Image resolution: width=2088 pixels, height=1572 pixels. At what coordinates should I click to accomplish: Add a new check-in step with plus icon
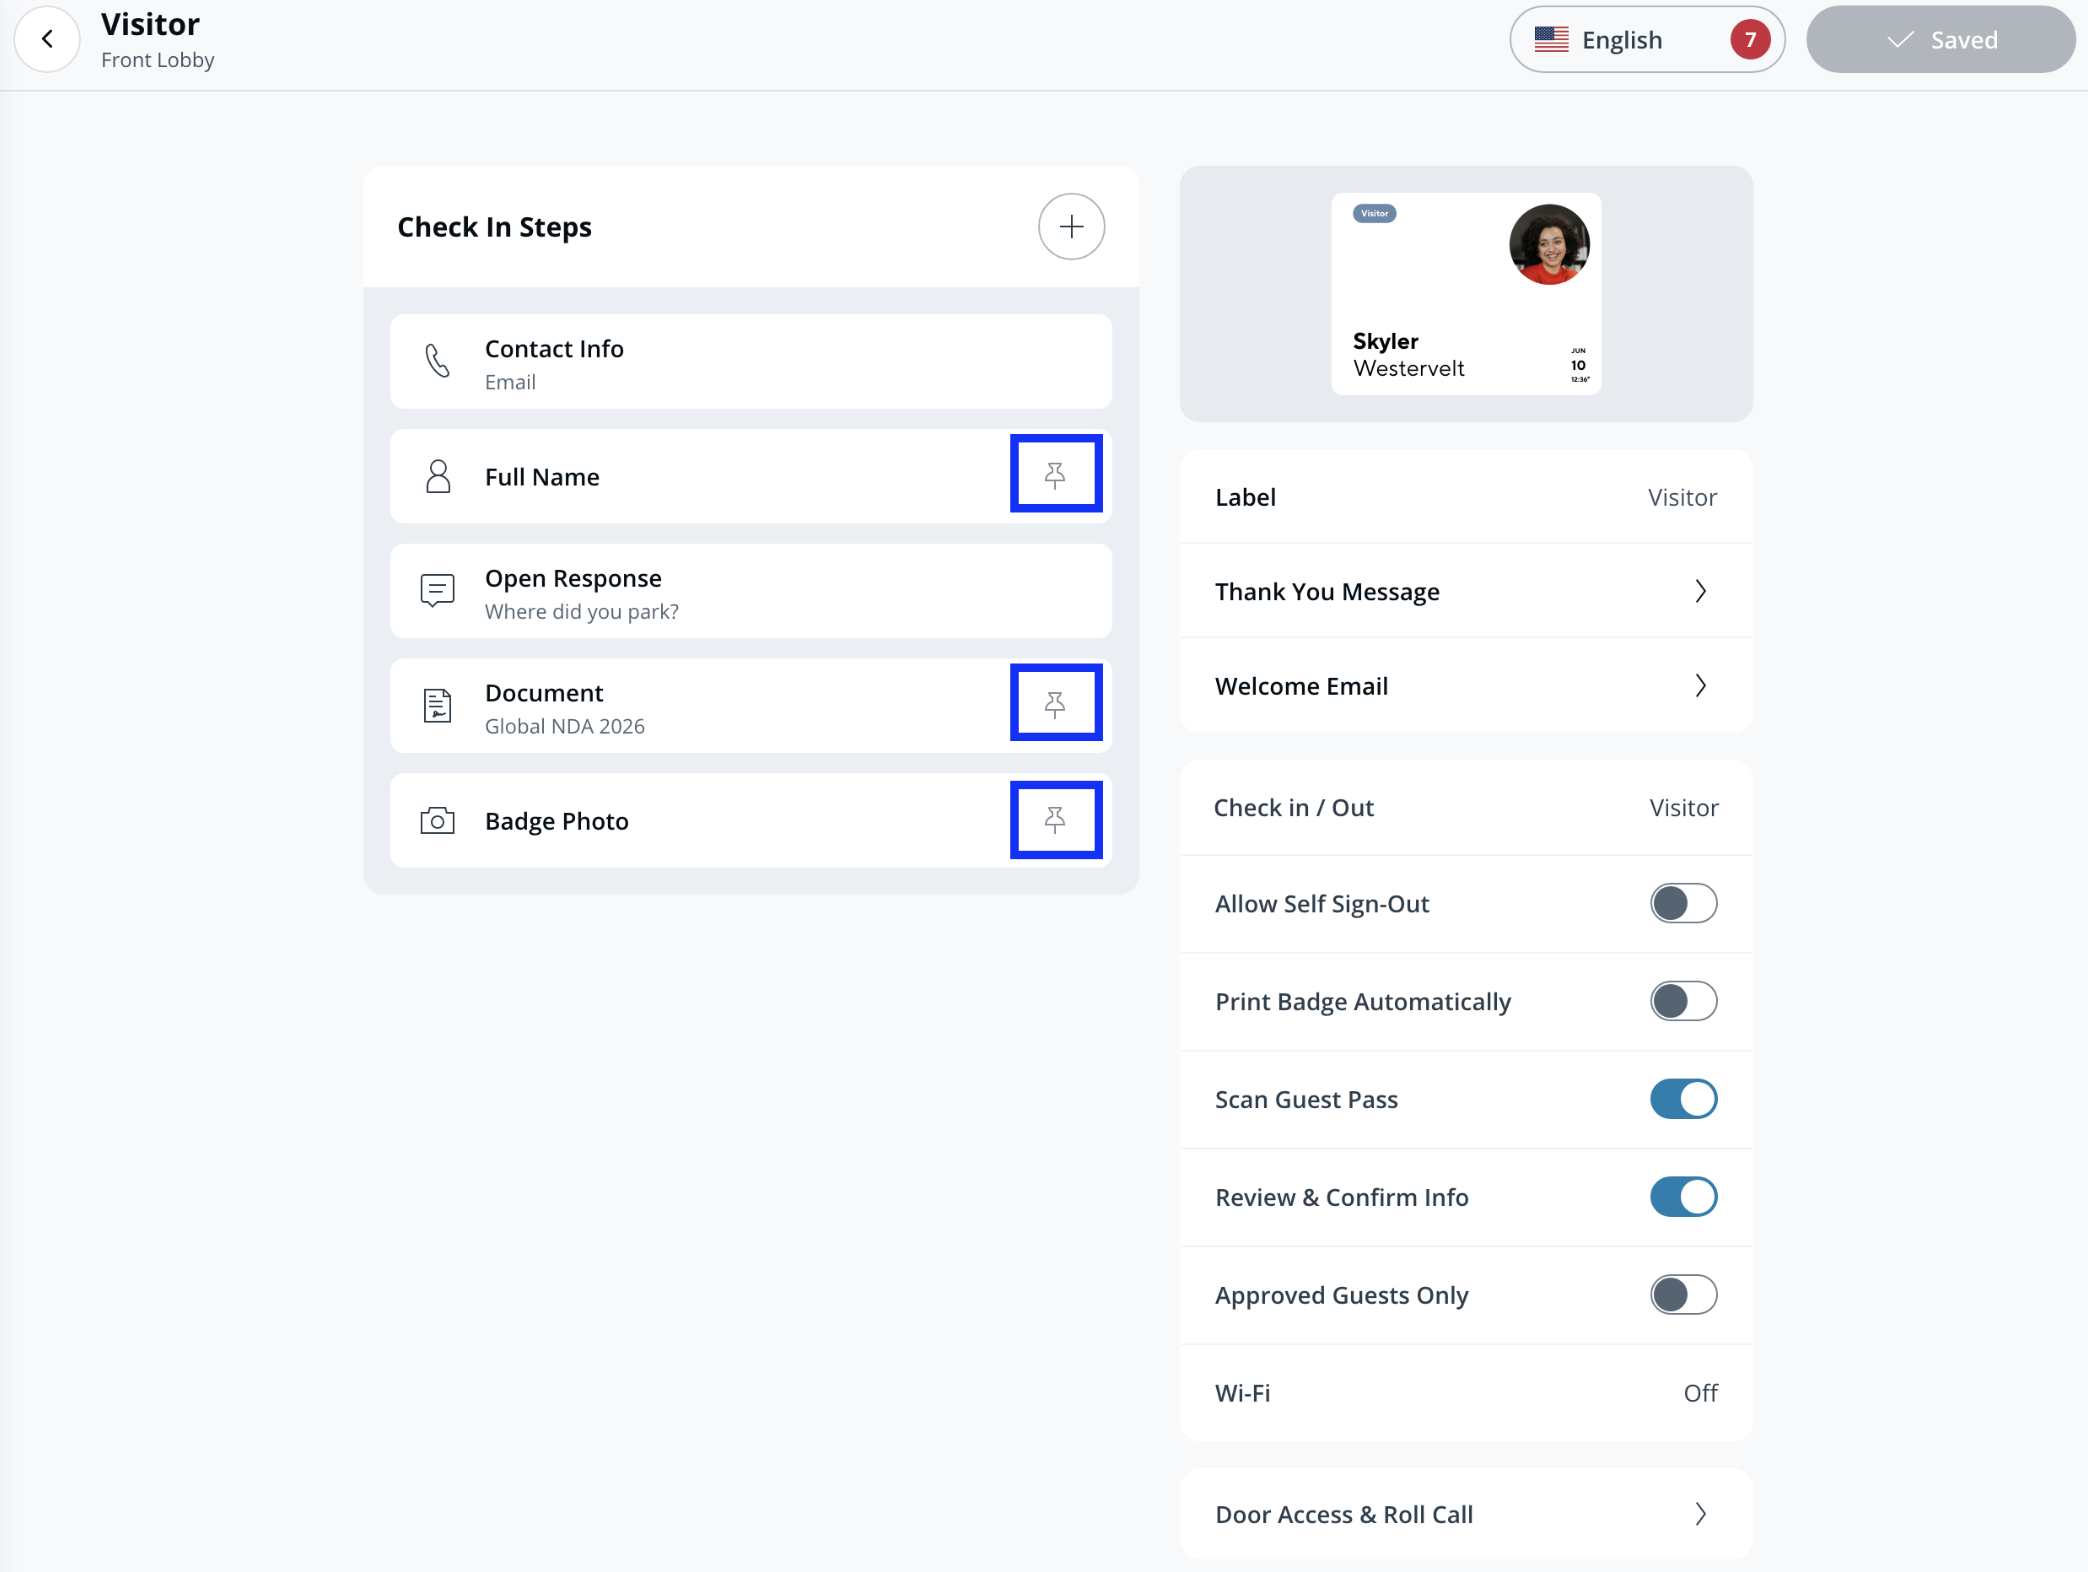(1071, 227)
